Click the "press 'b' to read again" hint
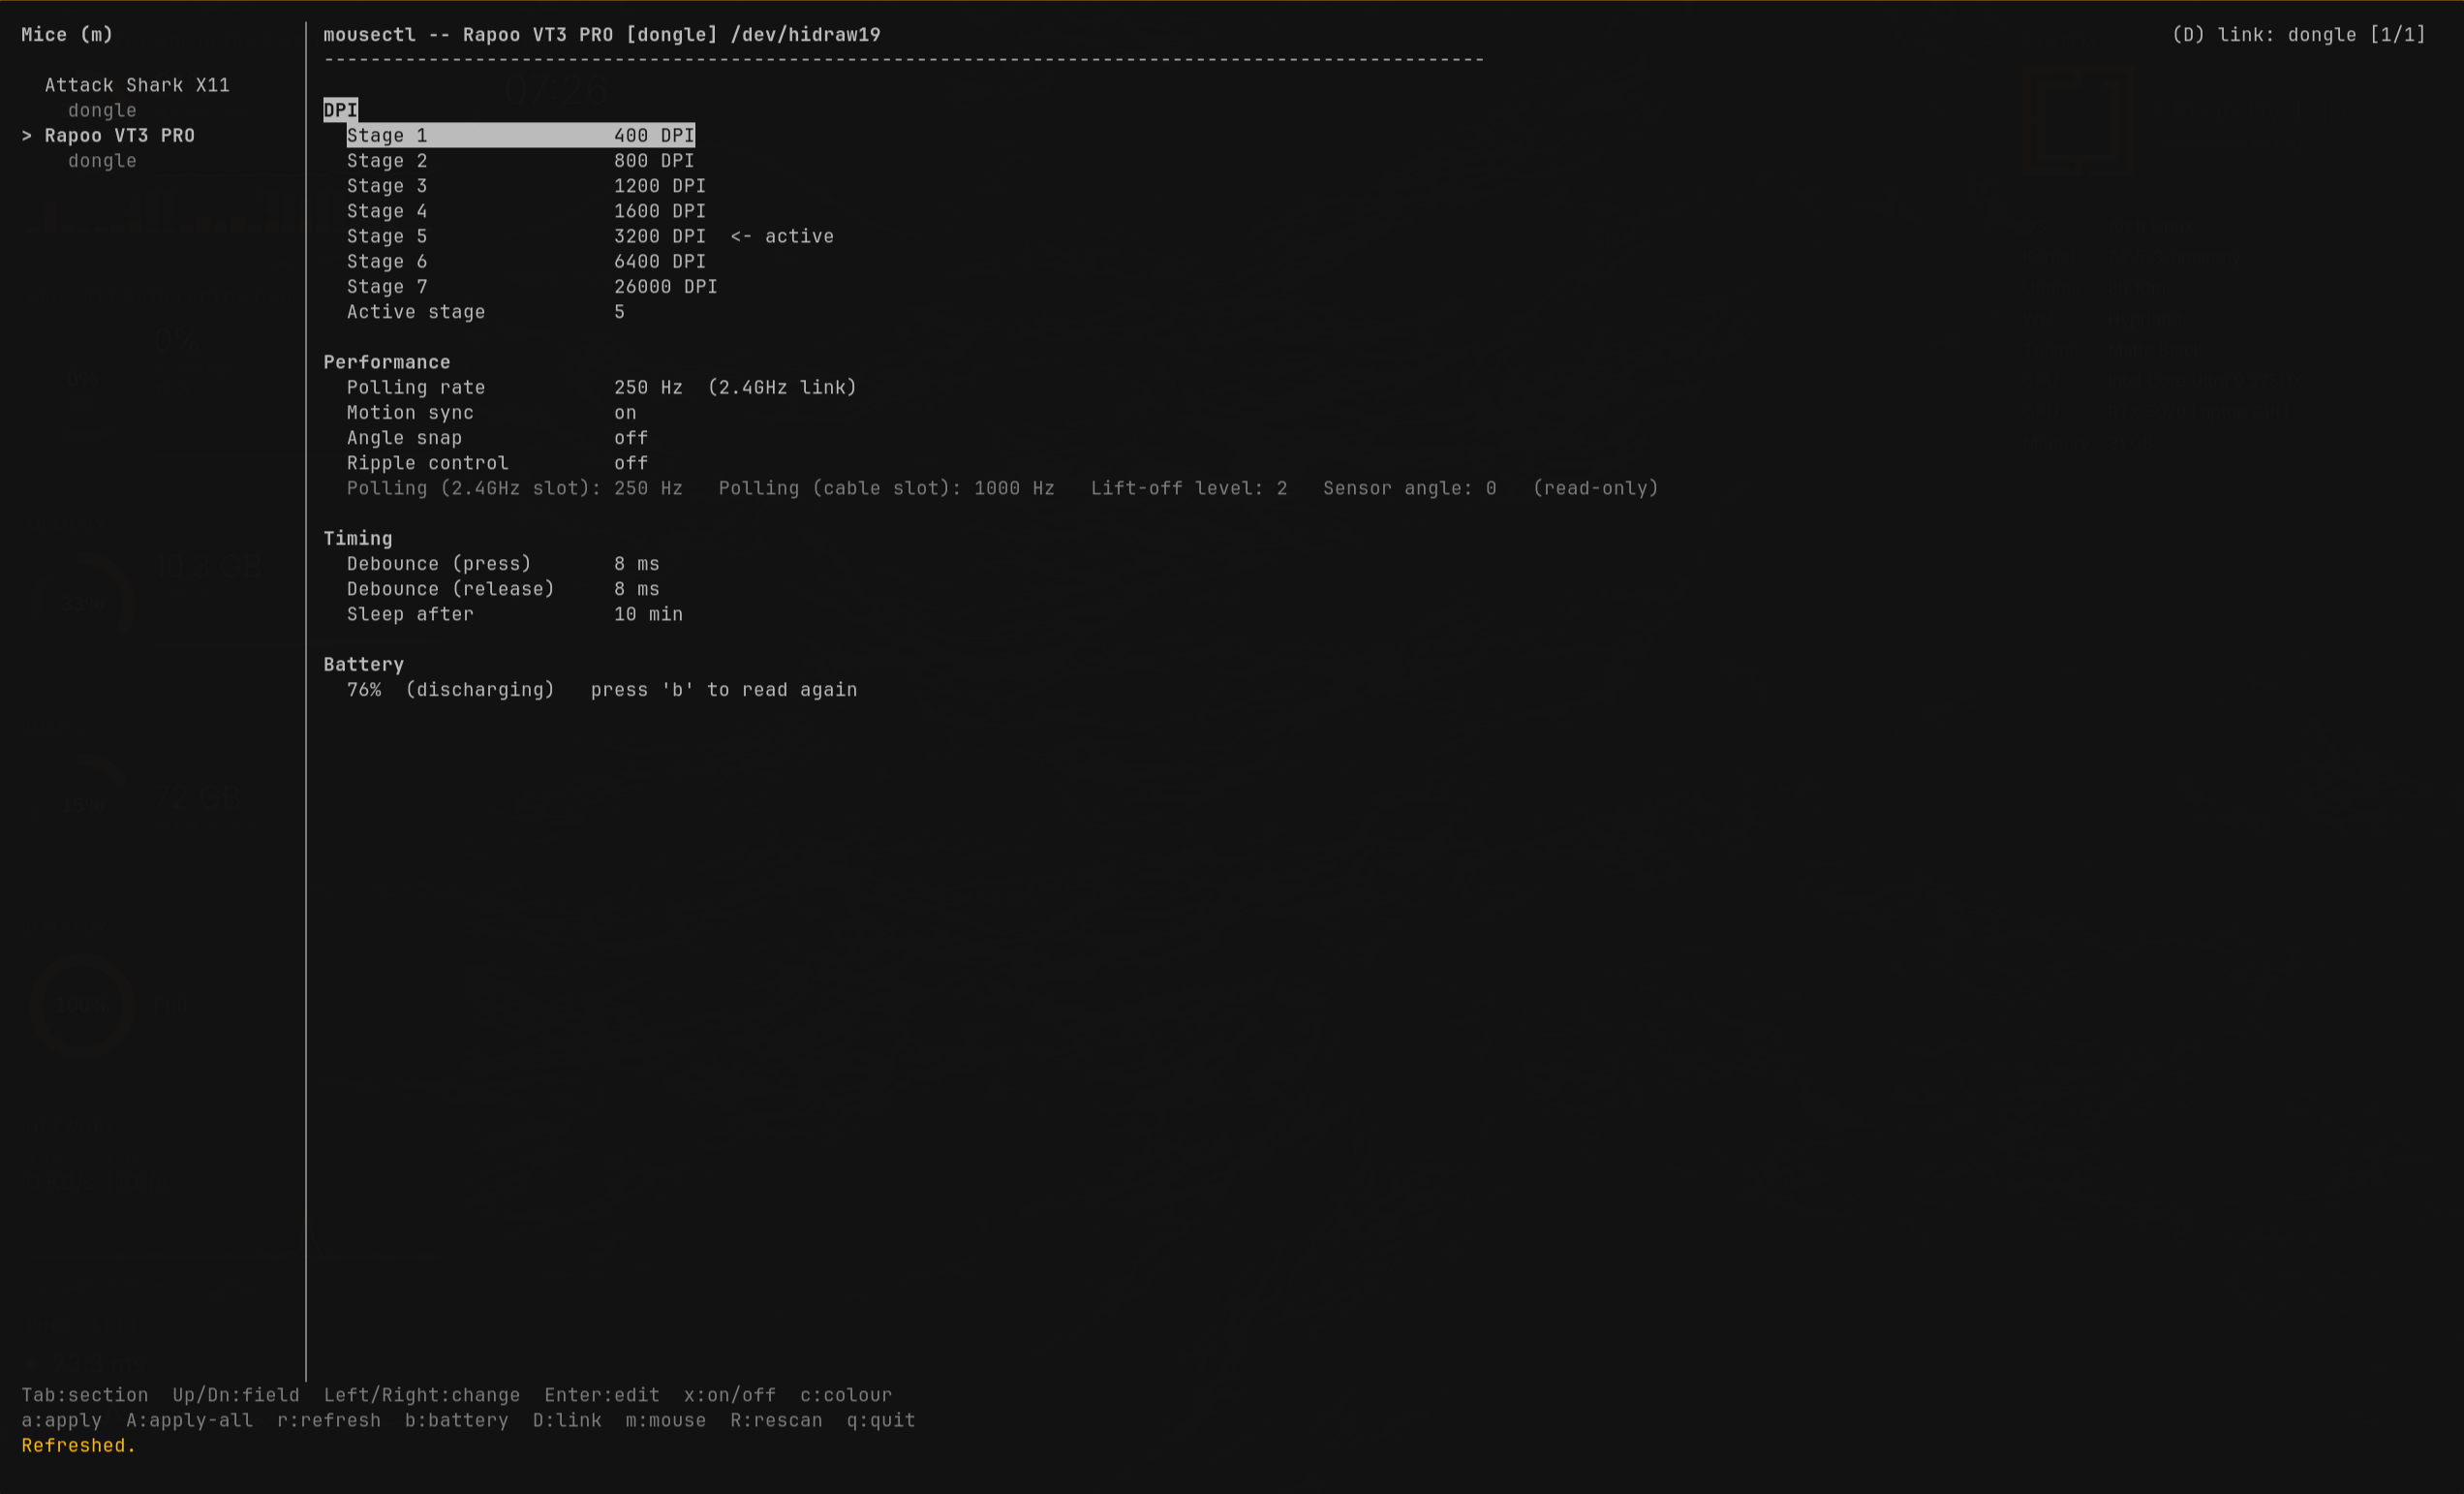The height and width of the screenshot is (1494, 2464). pyautogui.click(x=724, y=690)
